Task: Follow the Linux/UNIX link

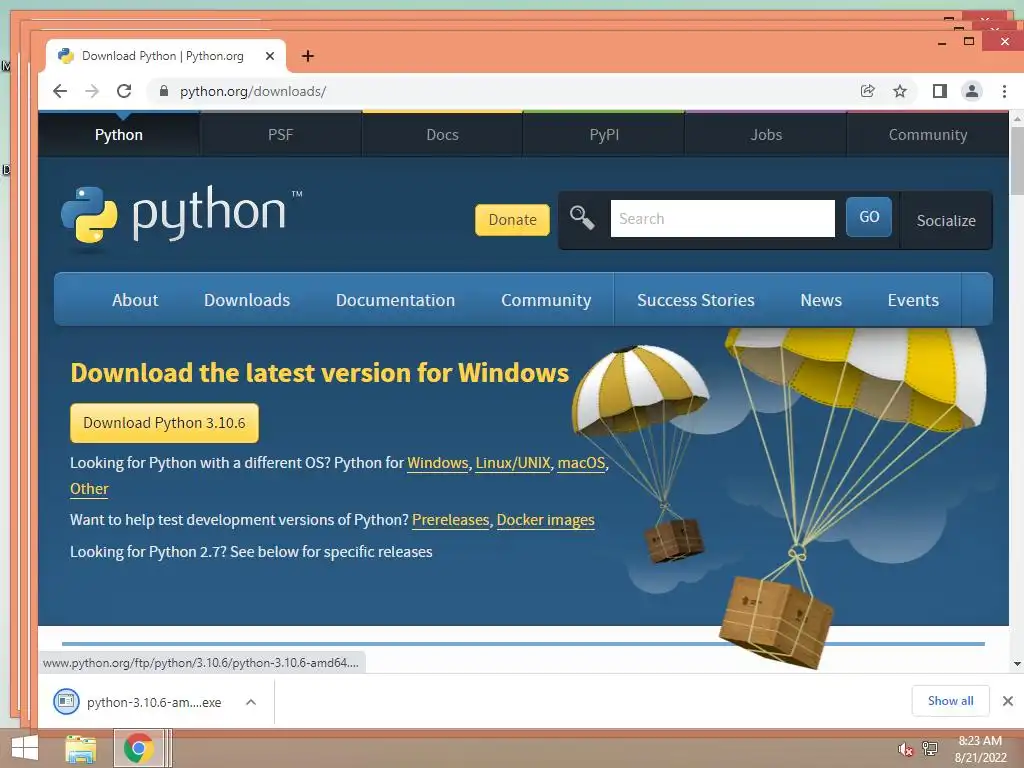Action: 513,462
